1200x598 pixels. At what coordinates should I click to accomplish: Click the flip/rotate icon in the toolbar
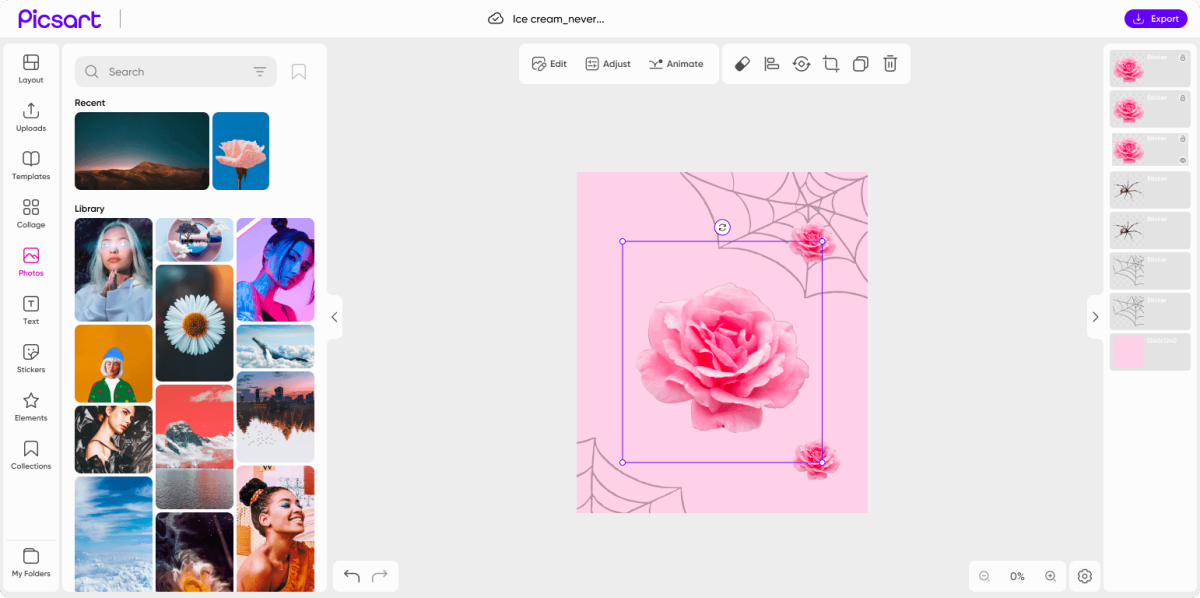click(801, 63)
